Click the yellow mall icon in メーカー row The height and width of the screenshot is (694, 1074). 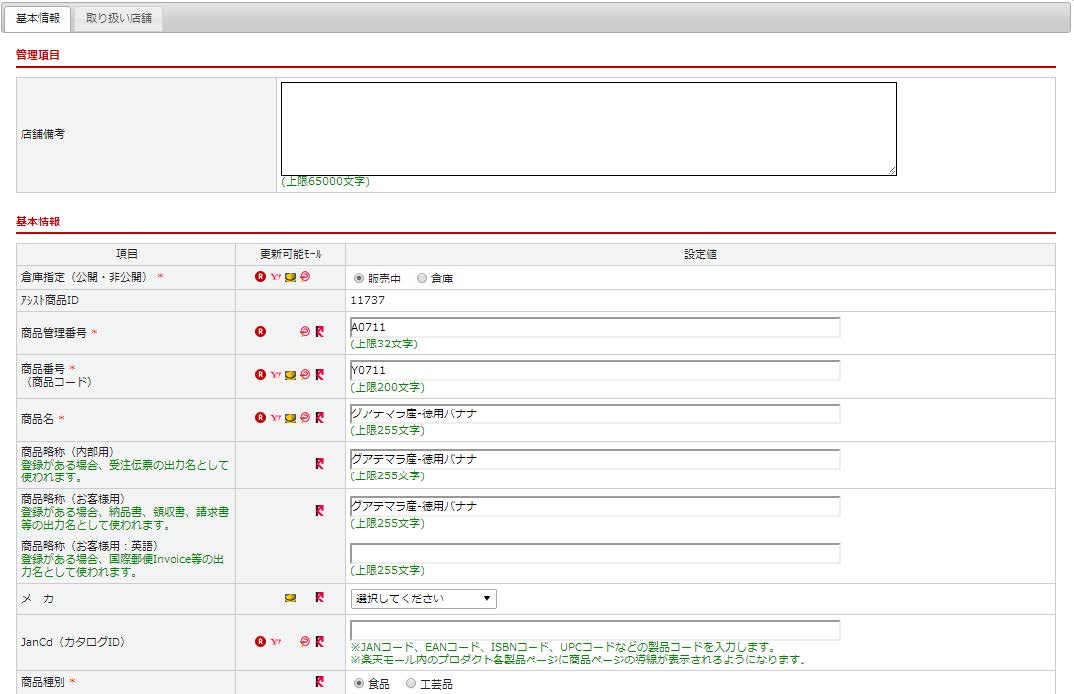(290, 598)
